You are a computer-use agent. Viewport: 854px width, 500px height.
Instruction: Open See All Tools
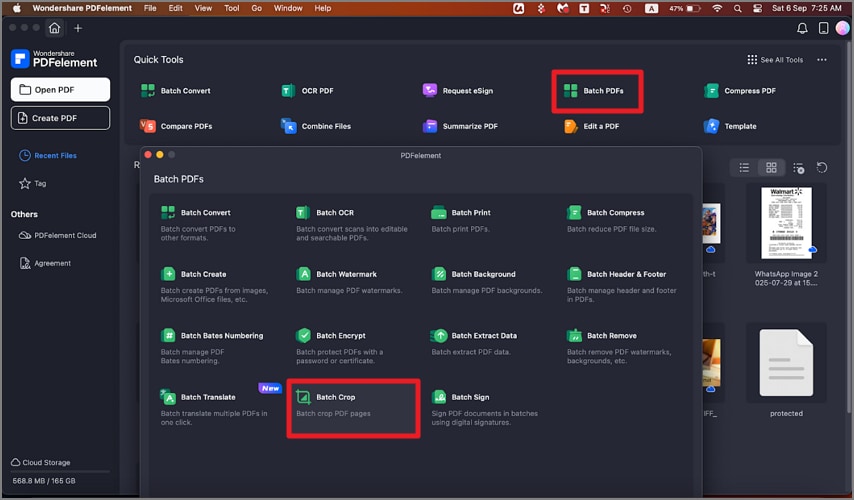coord(775,60)
